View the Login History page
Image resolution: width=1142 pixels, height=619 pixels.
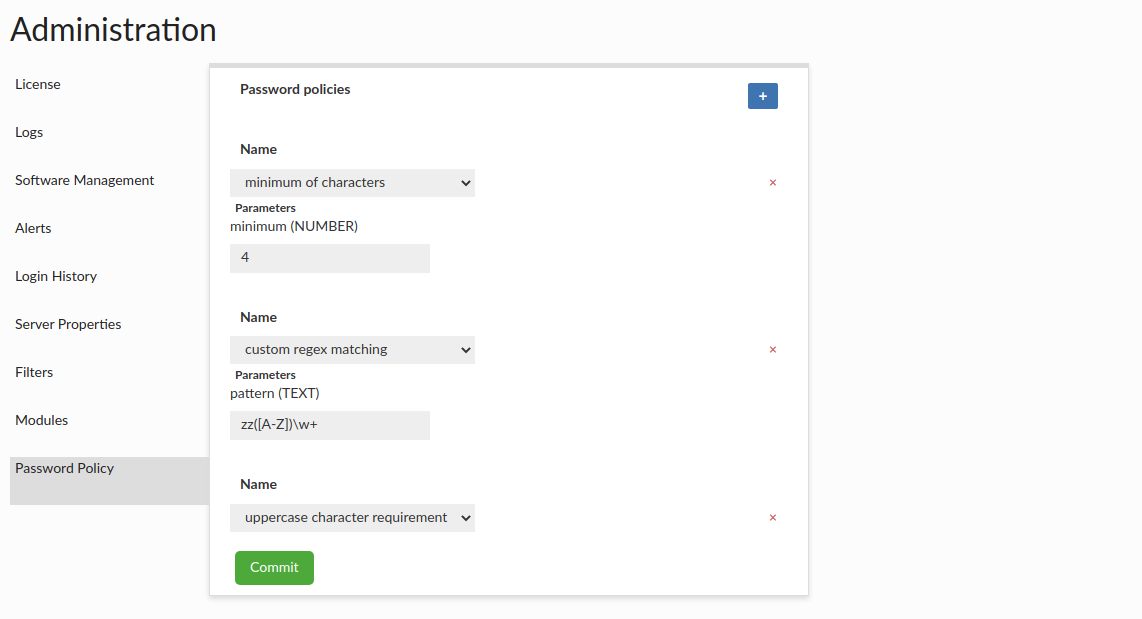click(56, 277)
